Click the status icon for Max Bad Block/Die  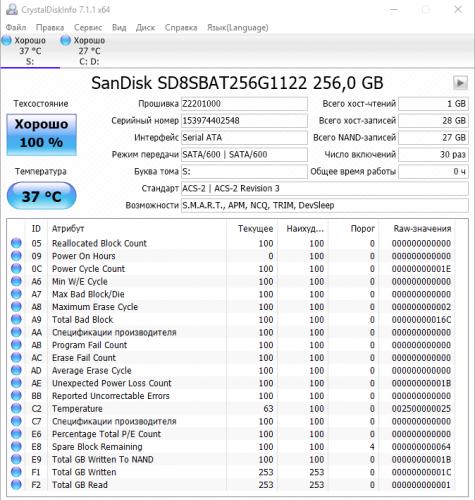click(x=16, y=294)
